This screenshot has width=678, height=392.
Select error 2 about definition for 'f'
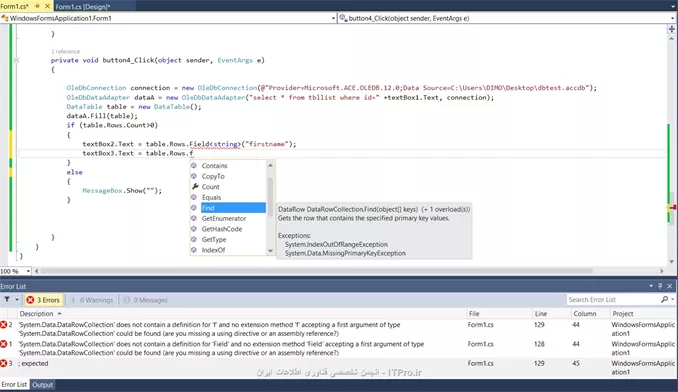[339, 329]
